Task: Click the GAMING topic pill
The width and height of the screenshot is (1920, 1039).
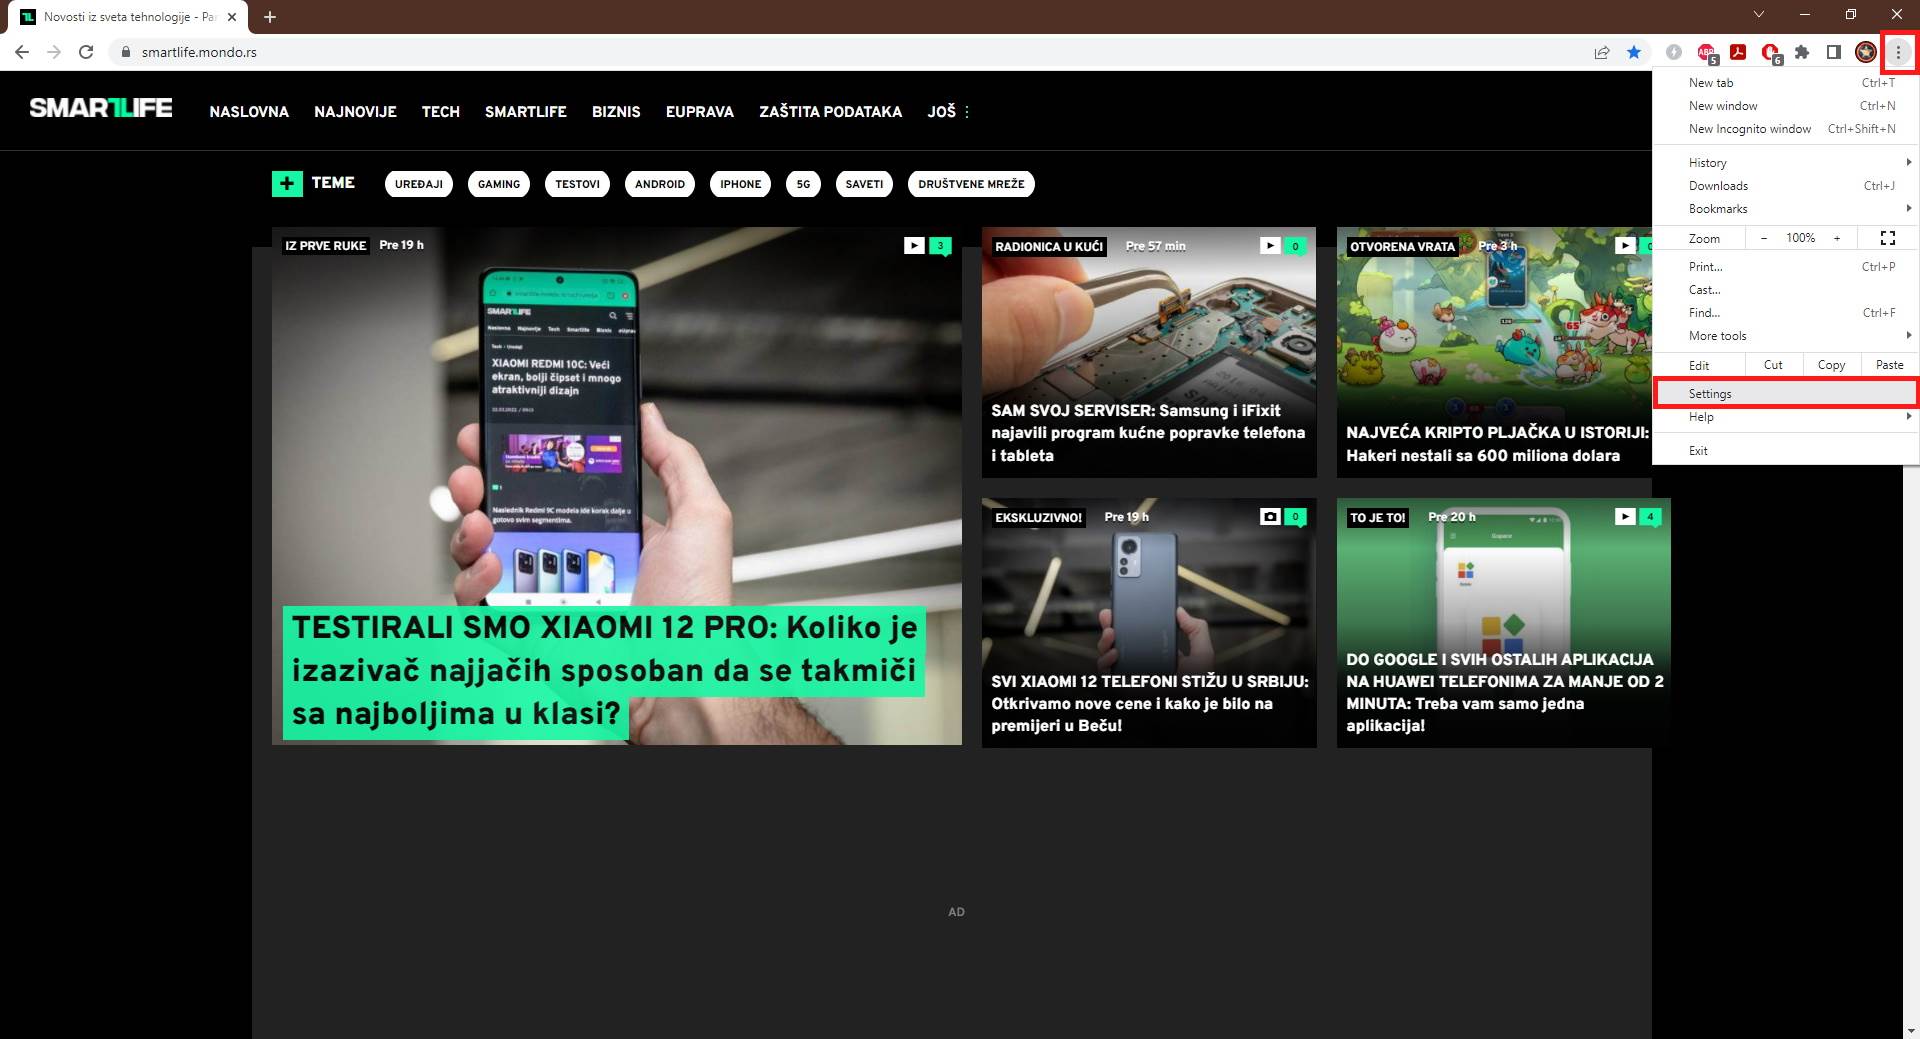Action: tap(498, 184)
